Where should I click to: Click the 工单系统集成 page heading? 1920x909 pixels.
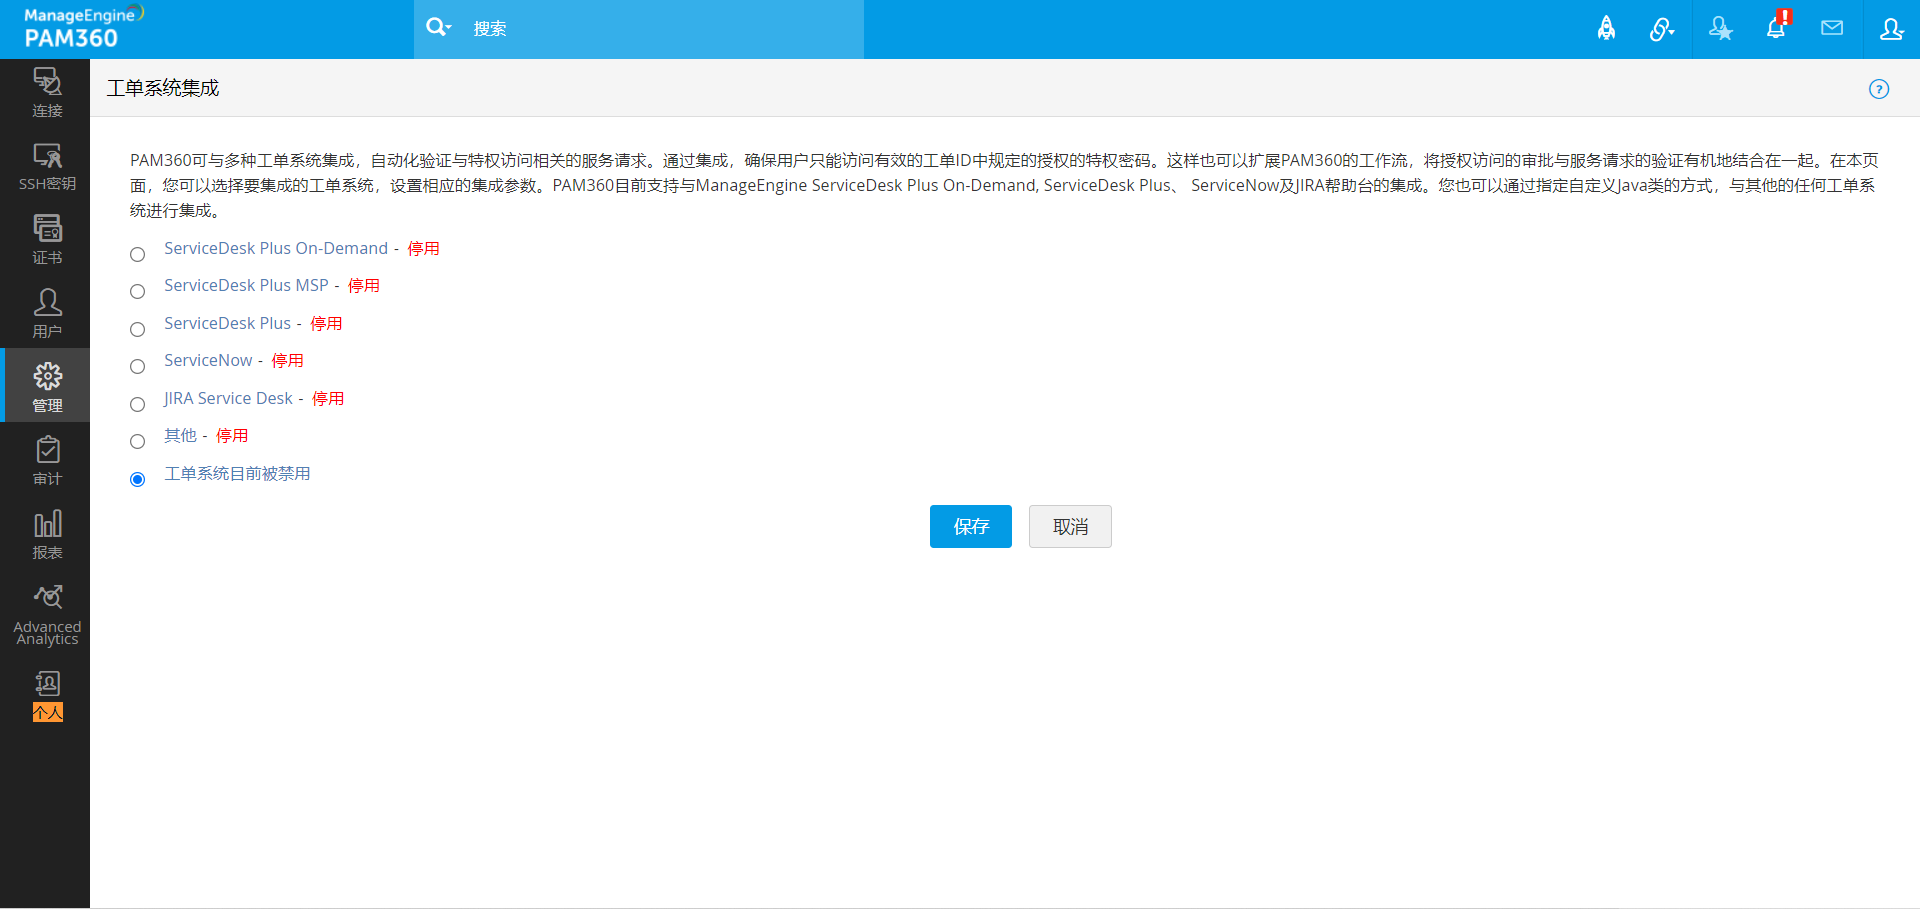(163, 88)
